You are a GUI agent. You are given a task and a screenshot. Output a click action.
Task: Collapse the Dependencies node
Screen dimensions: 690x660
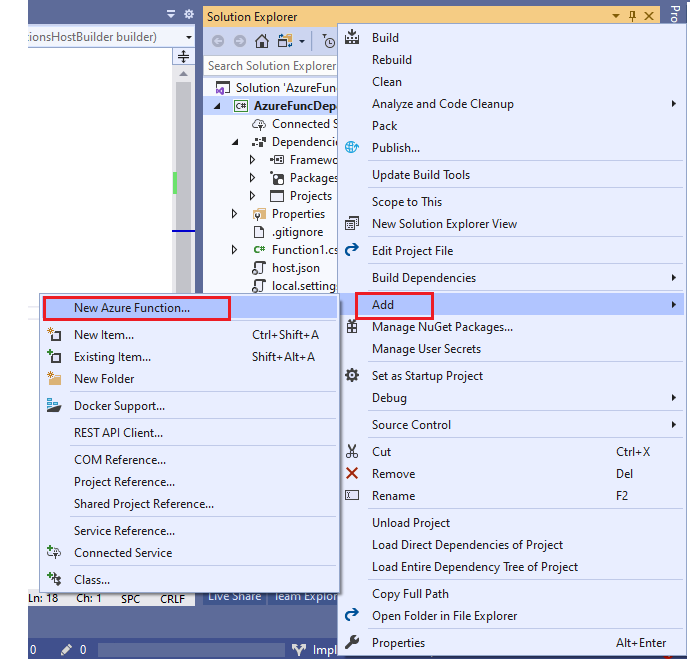pyautogui.click(x=235, y=142)
